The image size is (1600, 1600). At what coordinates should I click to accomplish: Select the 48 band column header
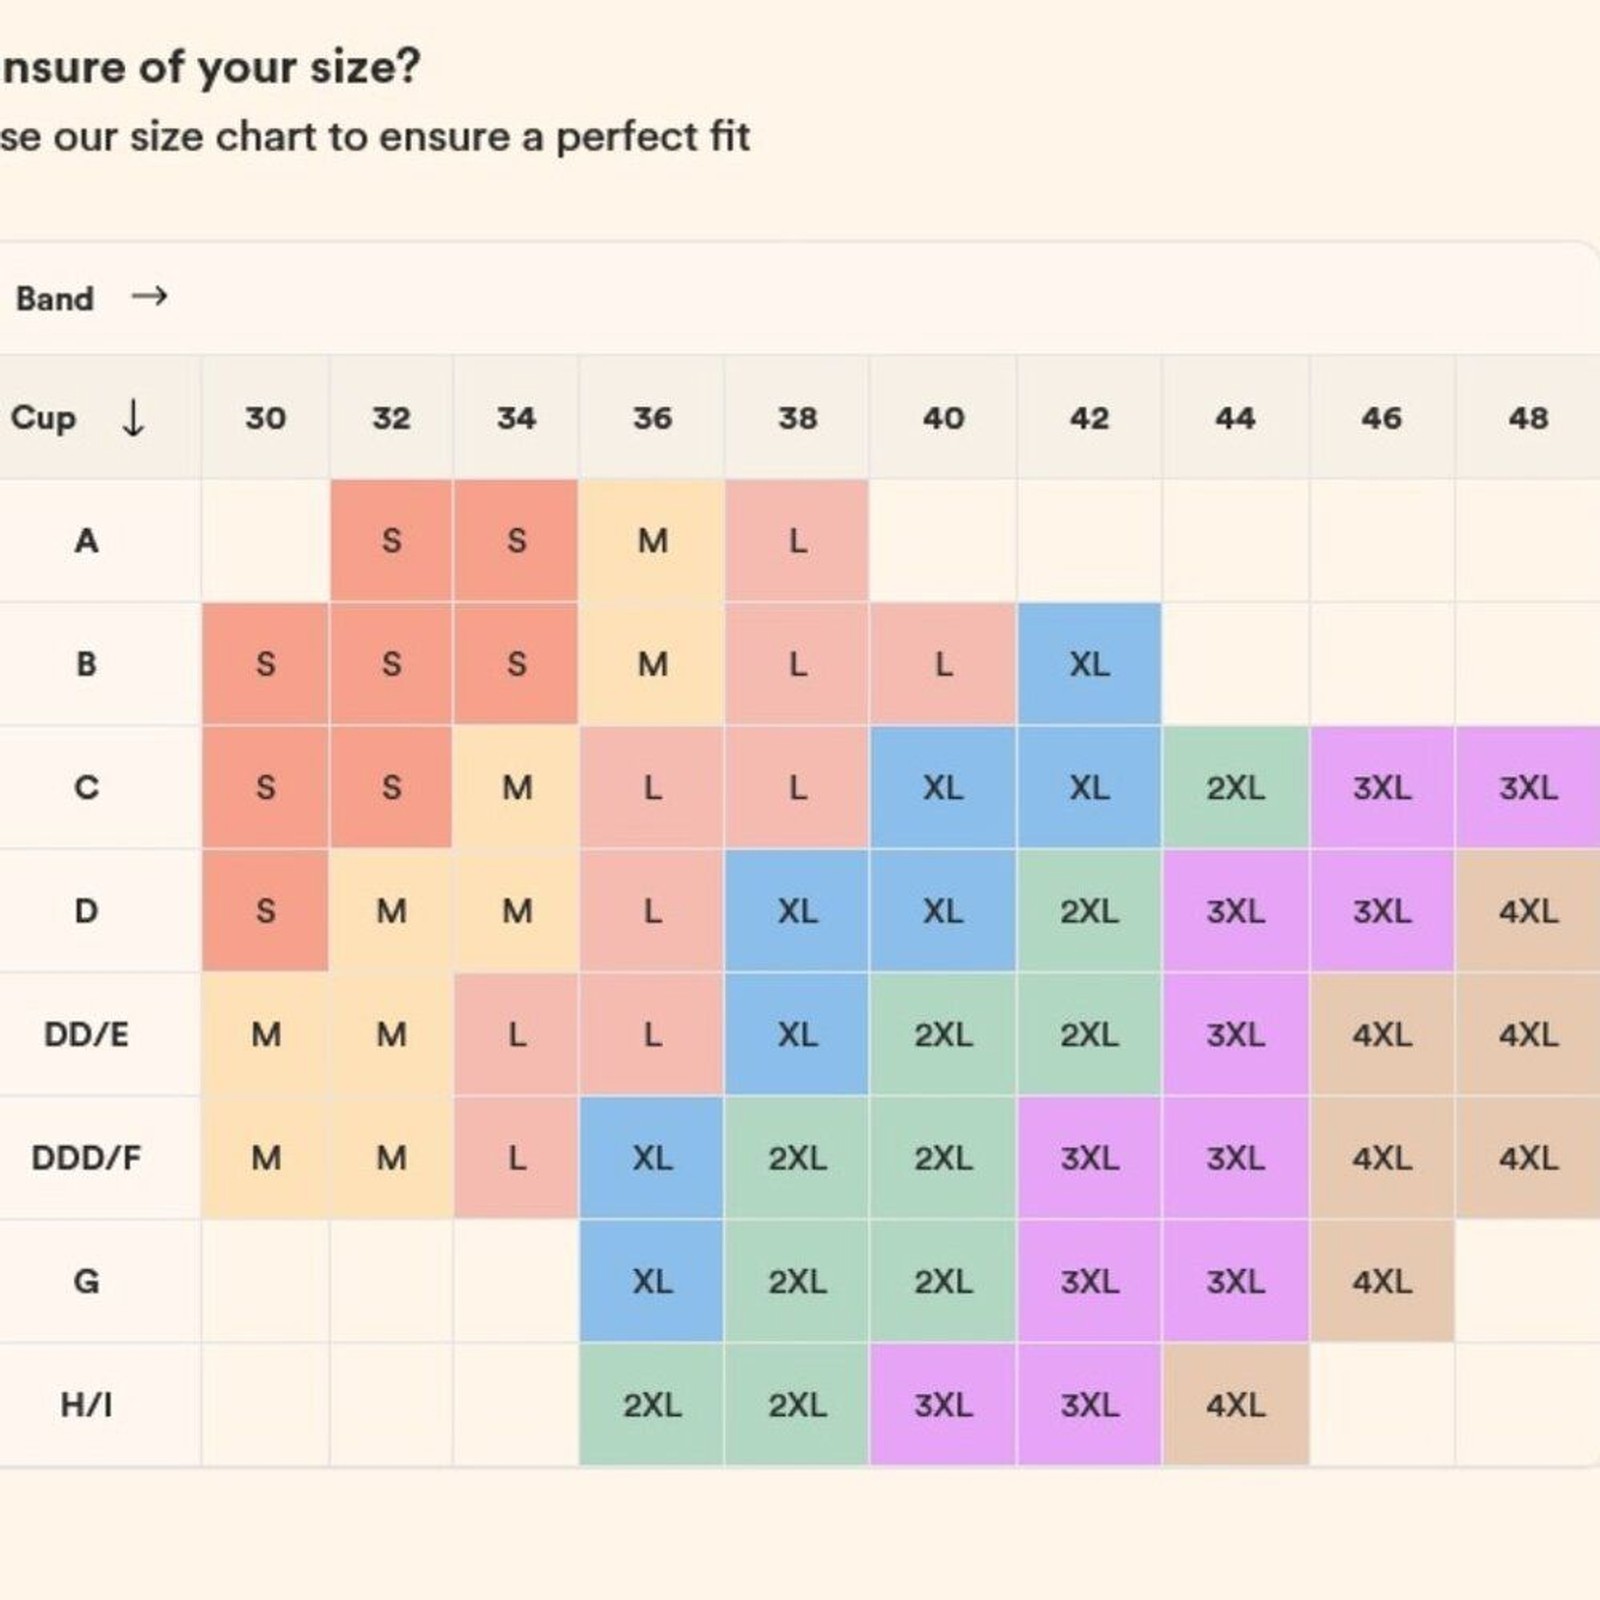pos(1528,417)
